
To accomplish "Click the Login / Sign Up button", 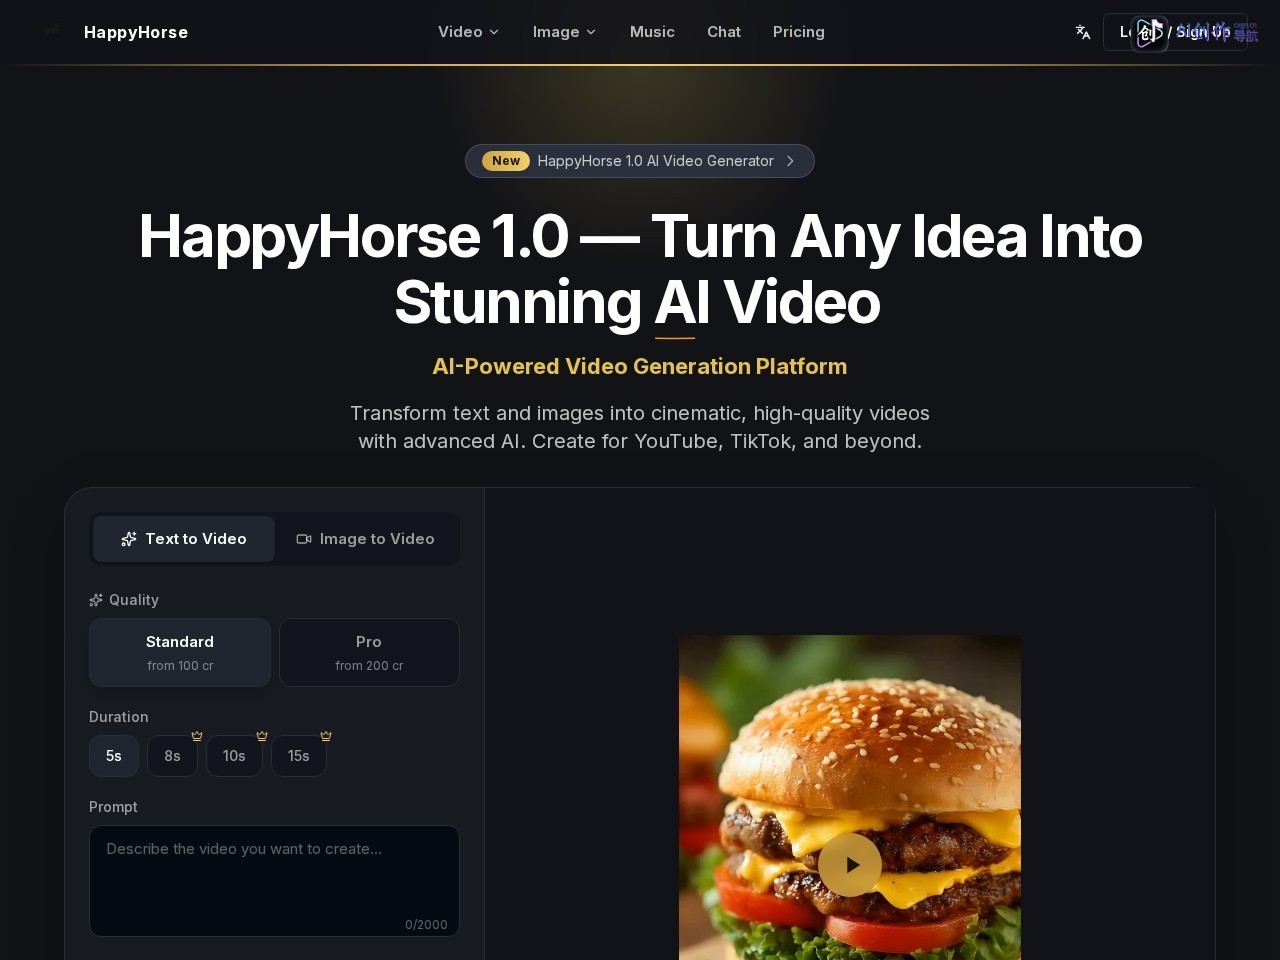I will pos(1175,32).
